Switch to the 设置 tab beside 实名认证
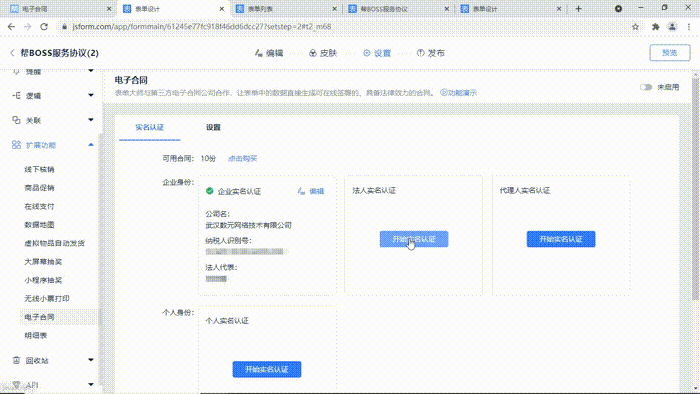 coord(213,127)
